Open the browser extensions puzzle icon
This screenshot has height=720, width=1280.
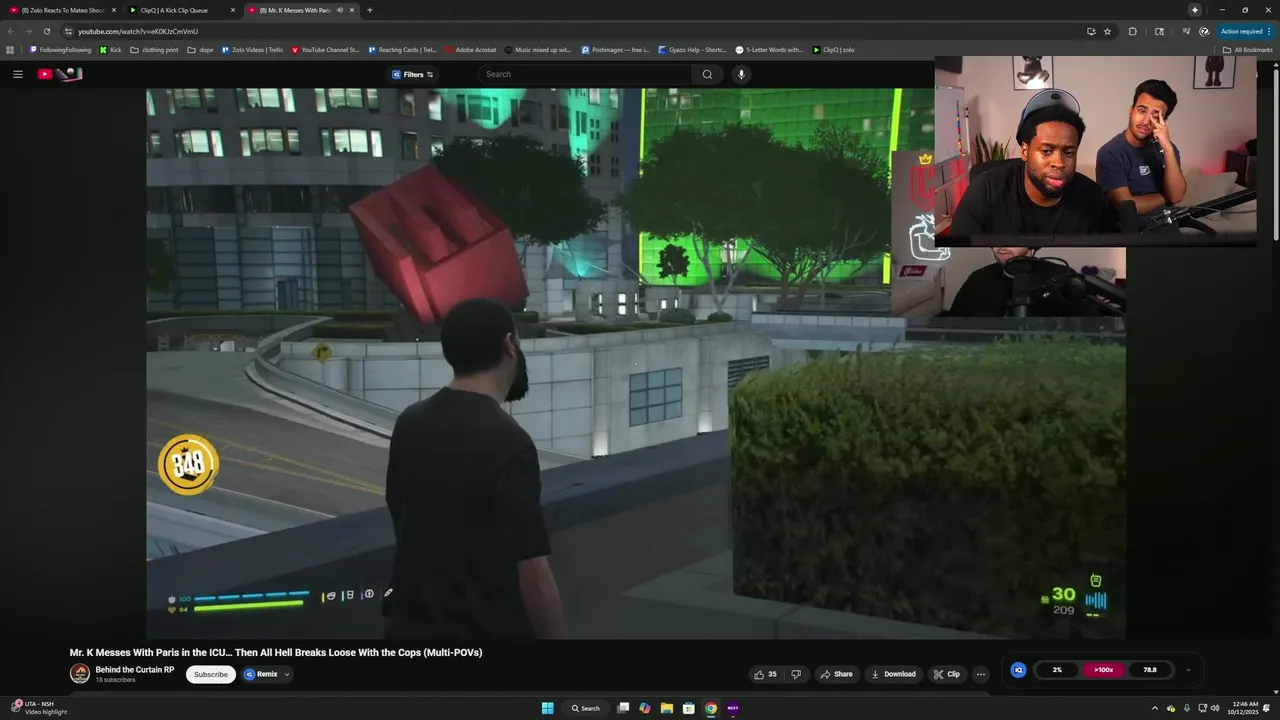(1132, 31)
